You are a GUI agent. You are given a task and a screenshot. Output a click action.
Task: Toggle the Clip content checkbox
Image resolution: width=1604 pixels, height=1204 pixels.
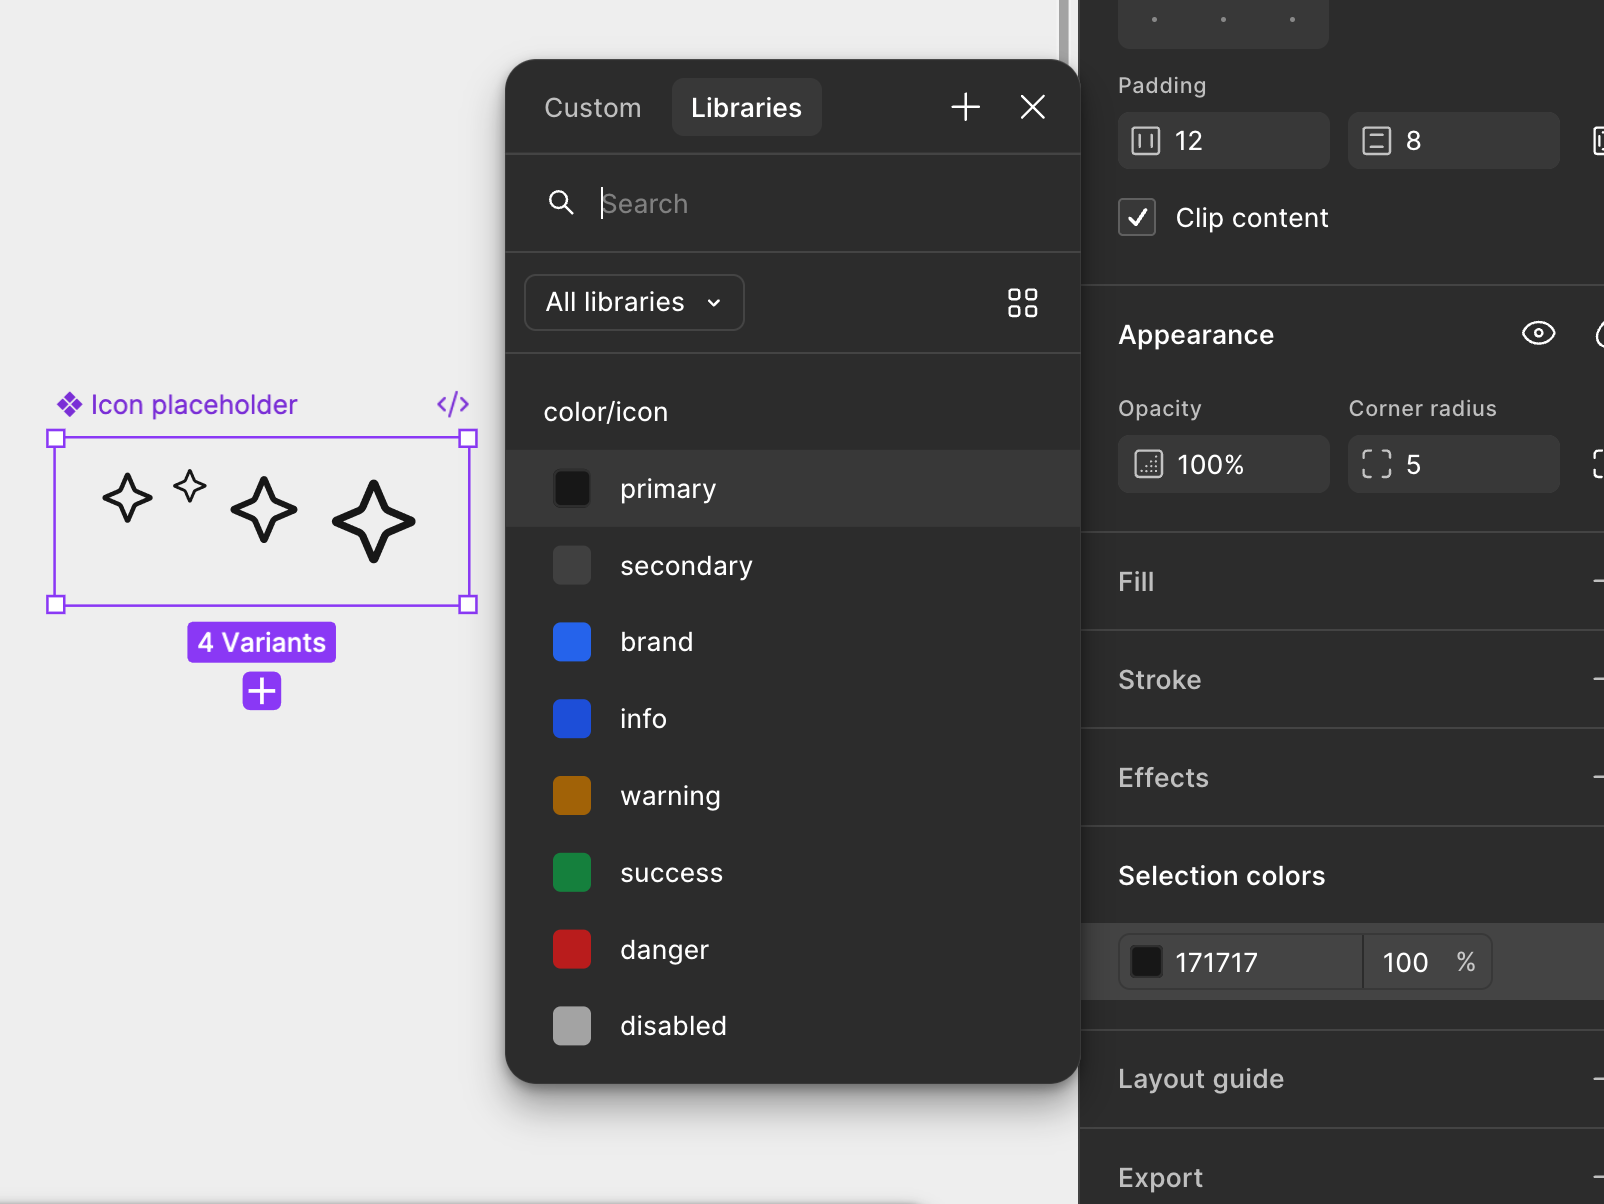(x=1137, y=217)
